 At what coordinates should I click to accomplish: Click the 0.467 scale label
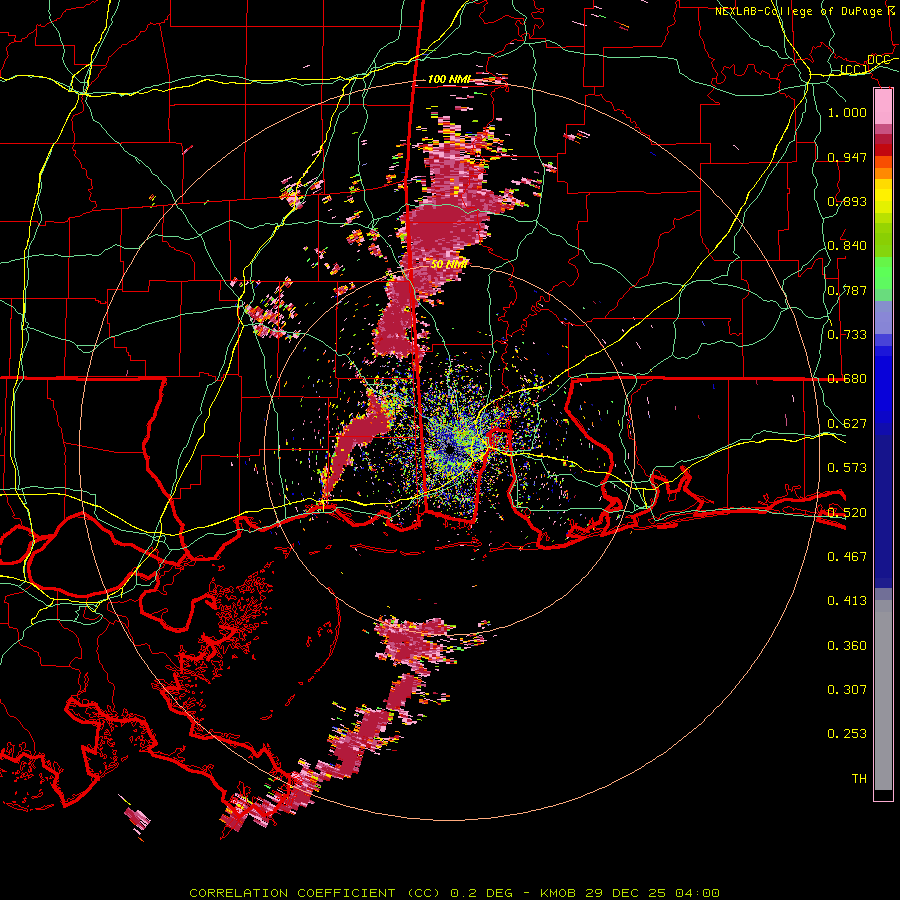[x=847, y=556]
